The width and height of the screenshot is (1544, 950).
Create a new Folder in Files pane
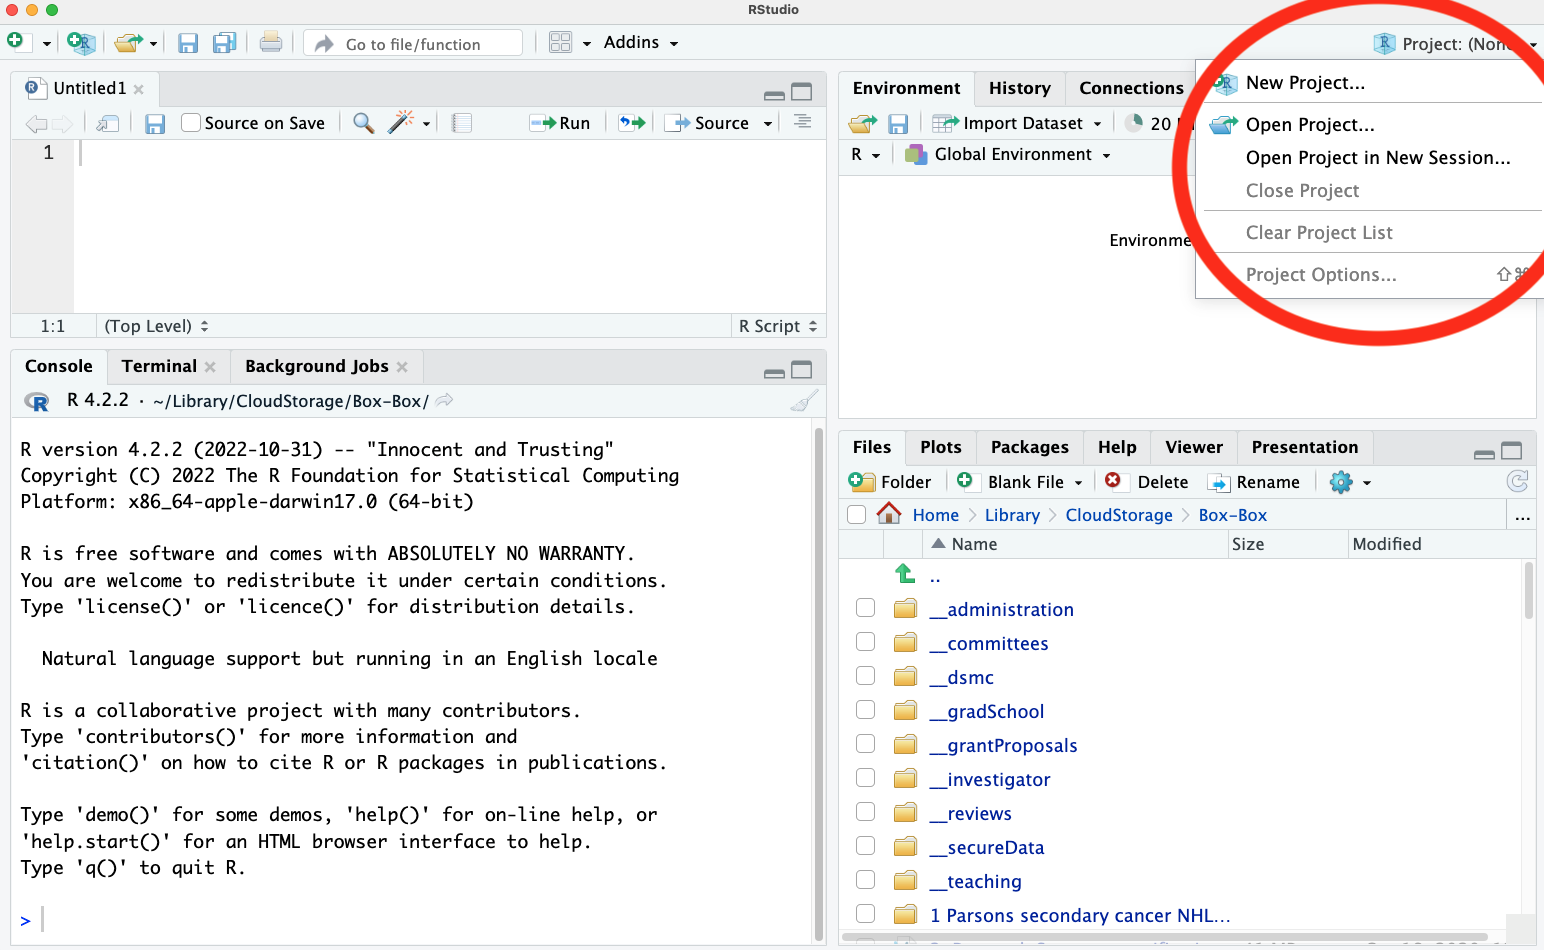[x=890, y=482]
